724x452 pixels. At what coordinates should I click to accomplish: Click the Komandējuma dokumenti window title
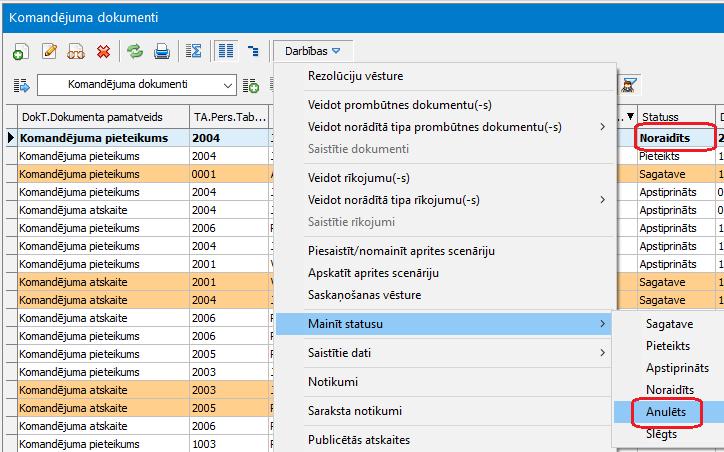coord(84,18)
